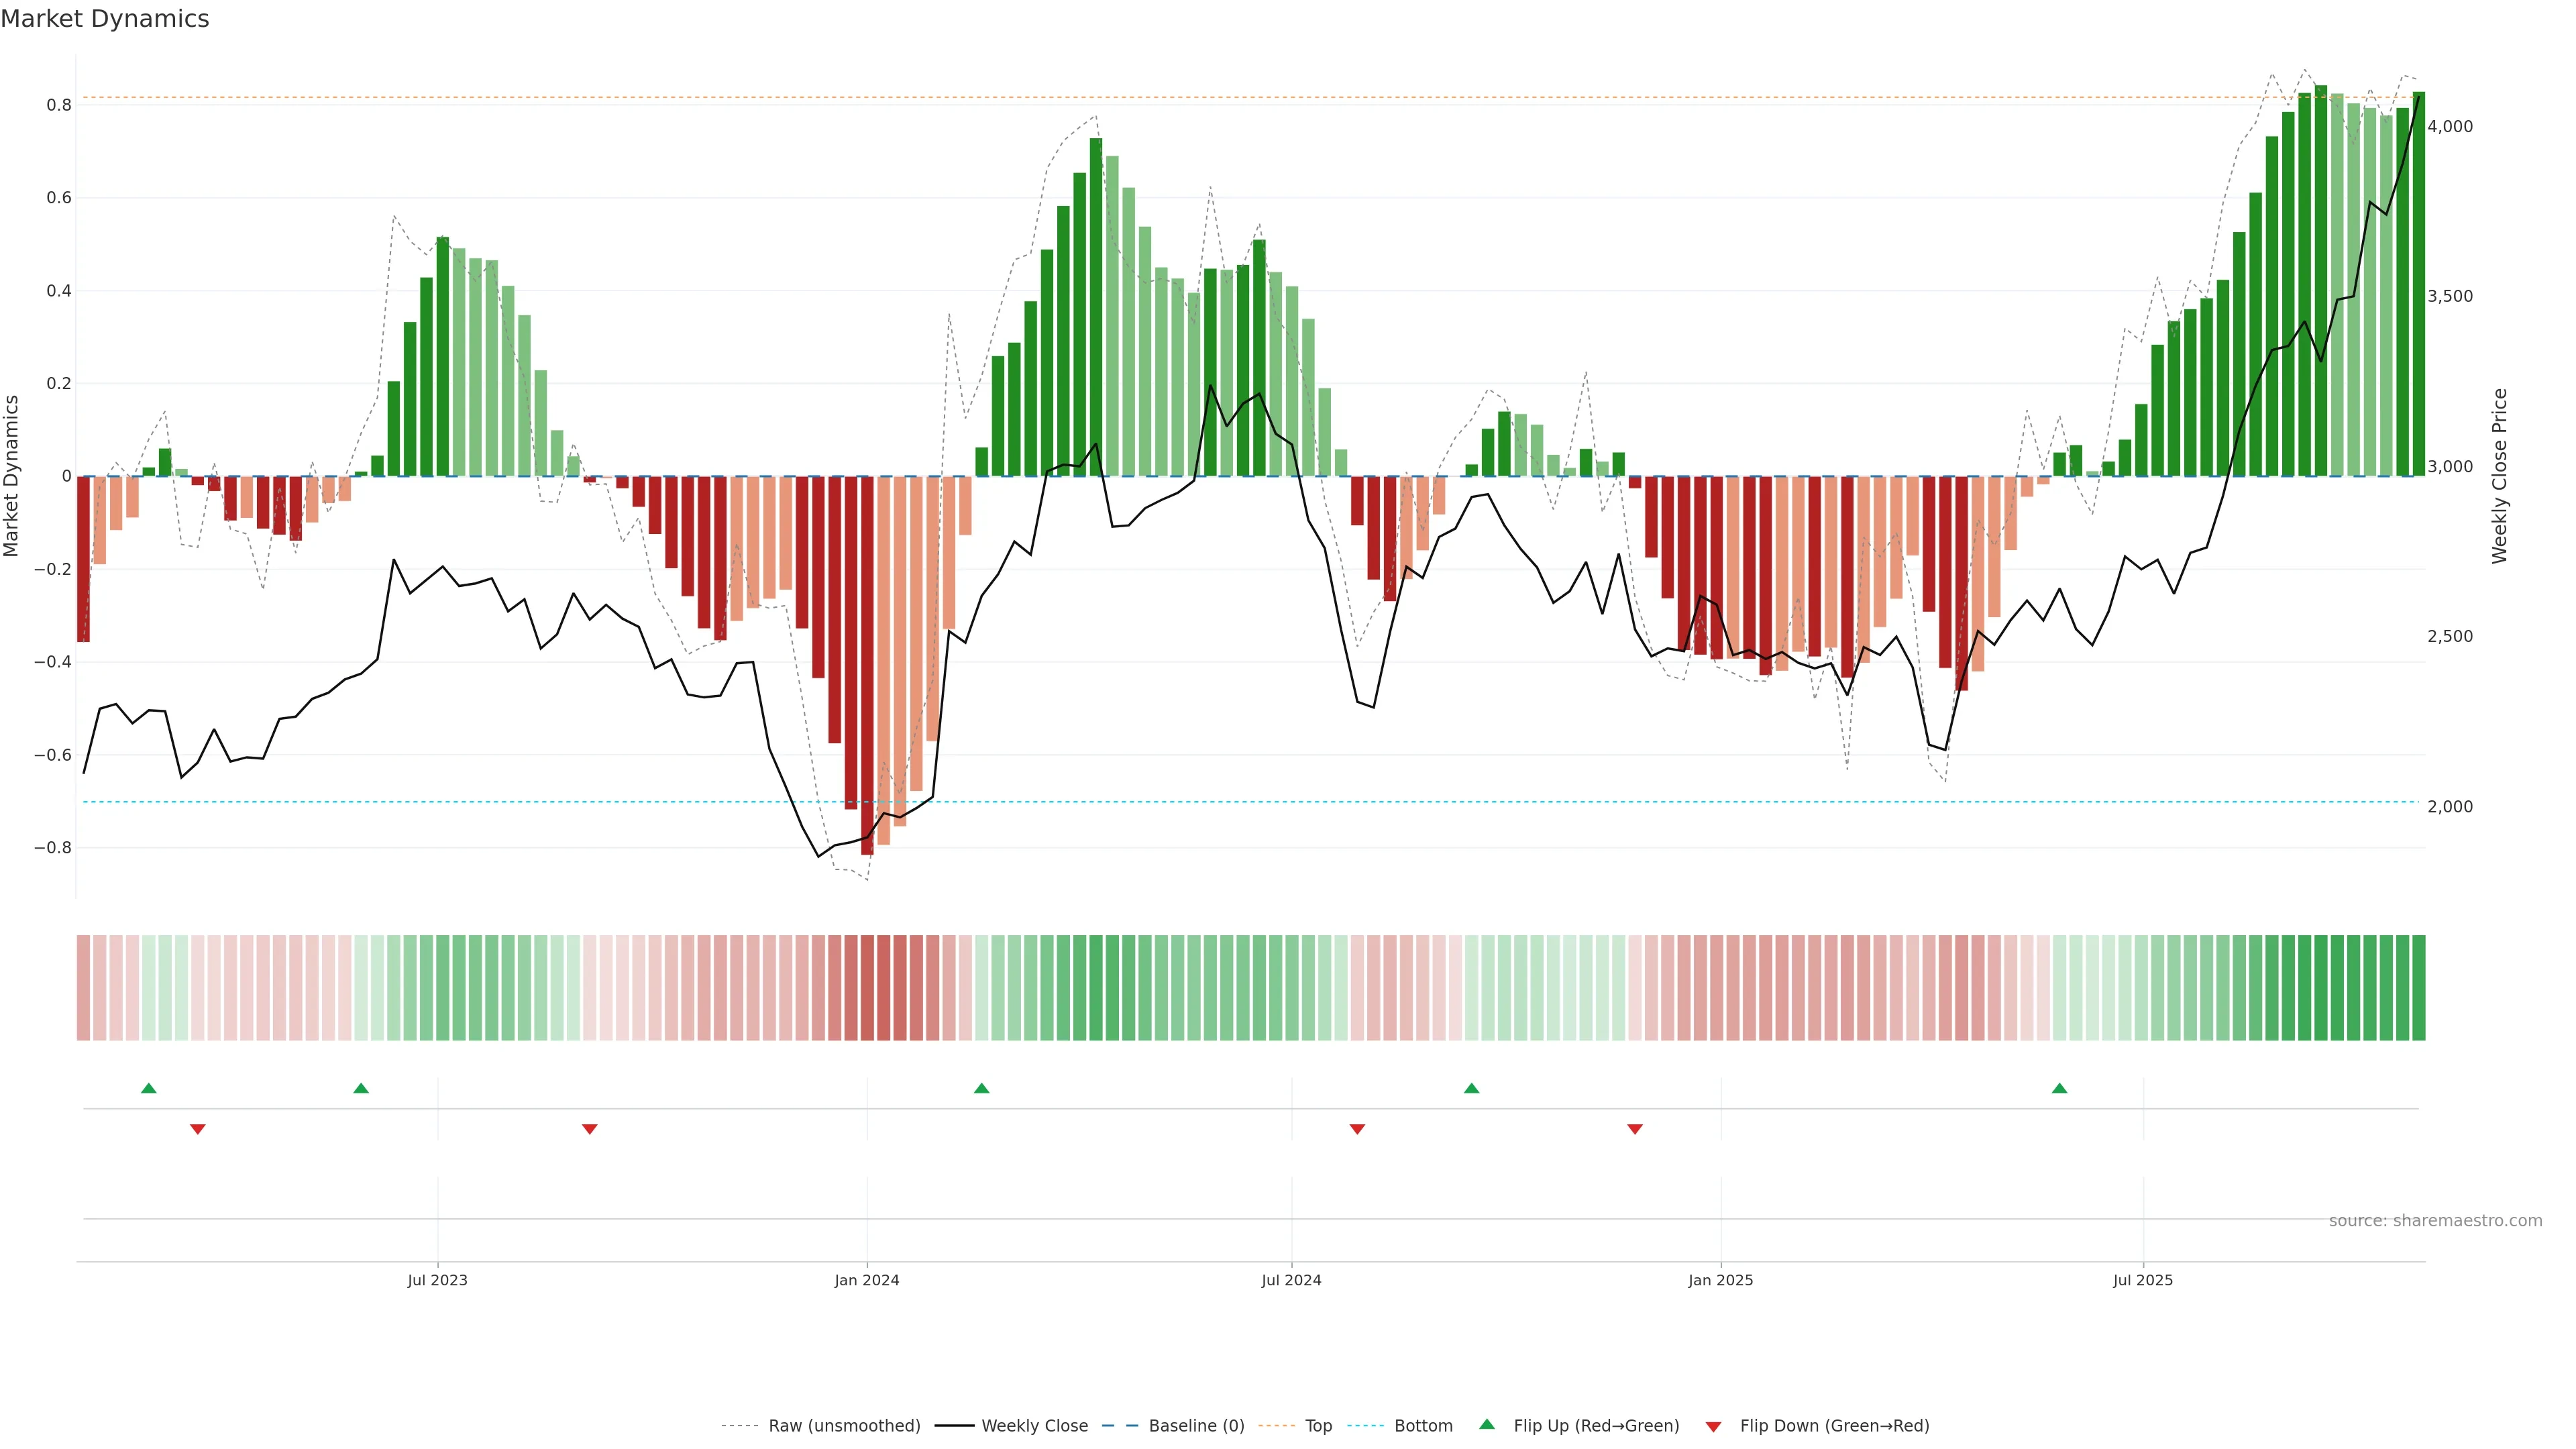Screen dimensions: 2576x1449
Task: Click the Market Dynamics chart title
Action: click(x=105, y=19)
